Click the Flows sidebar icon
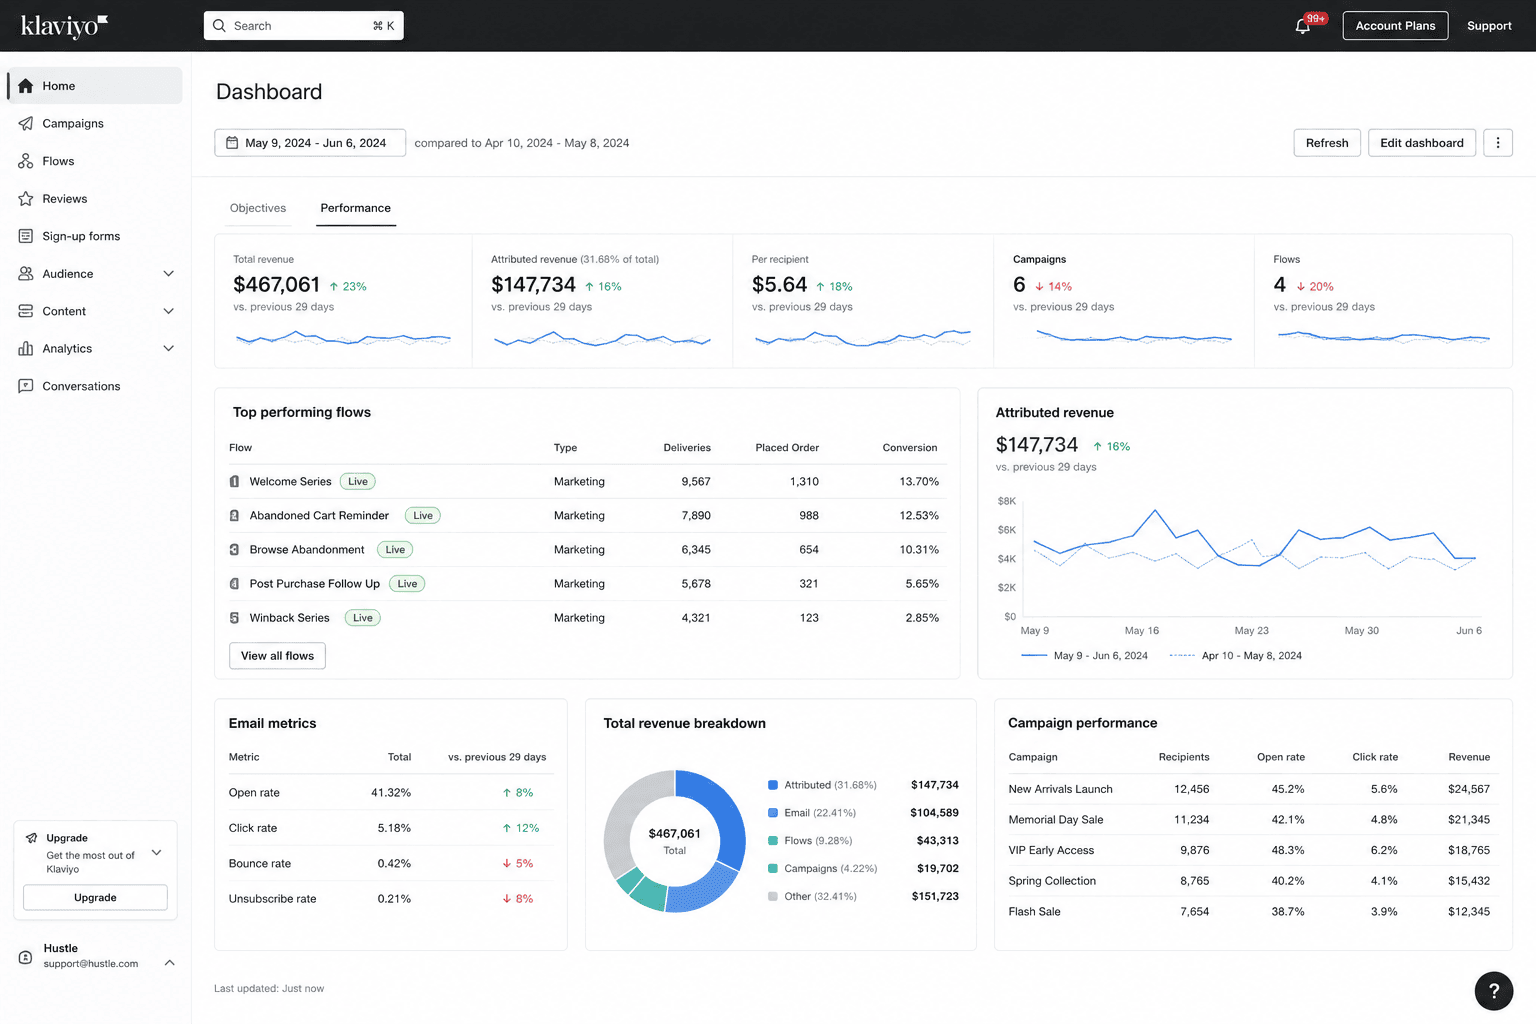 pos(26,161)
